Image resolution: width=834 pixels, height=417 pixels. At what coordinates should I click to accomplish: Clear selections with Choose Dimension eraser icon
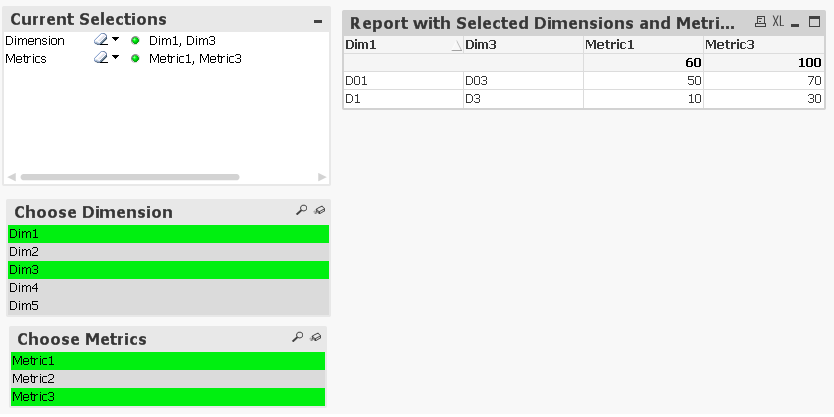click(x=319, y=211)
